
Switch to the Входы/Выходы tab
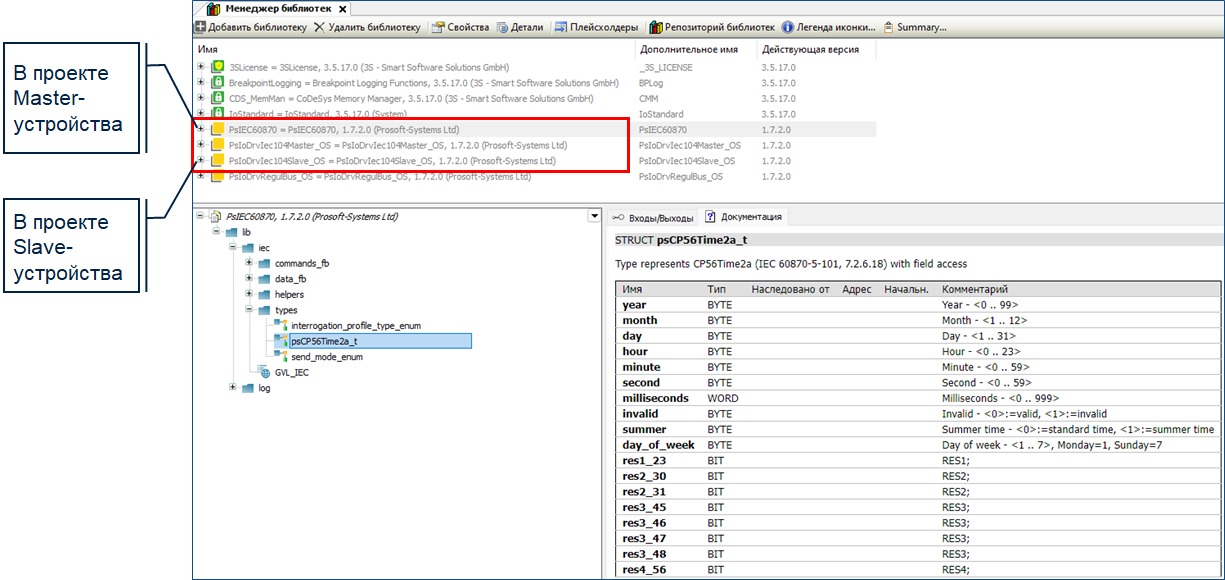tap(654, 217)
